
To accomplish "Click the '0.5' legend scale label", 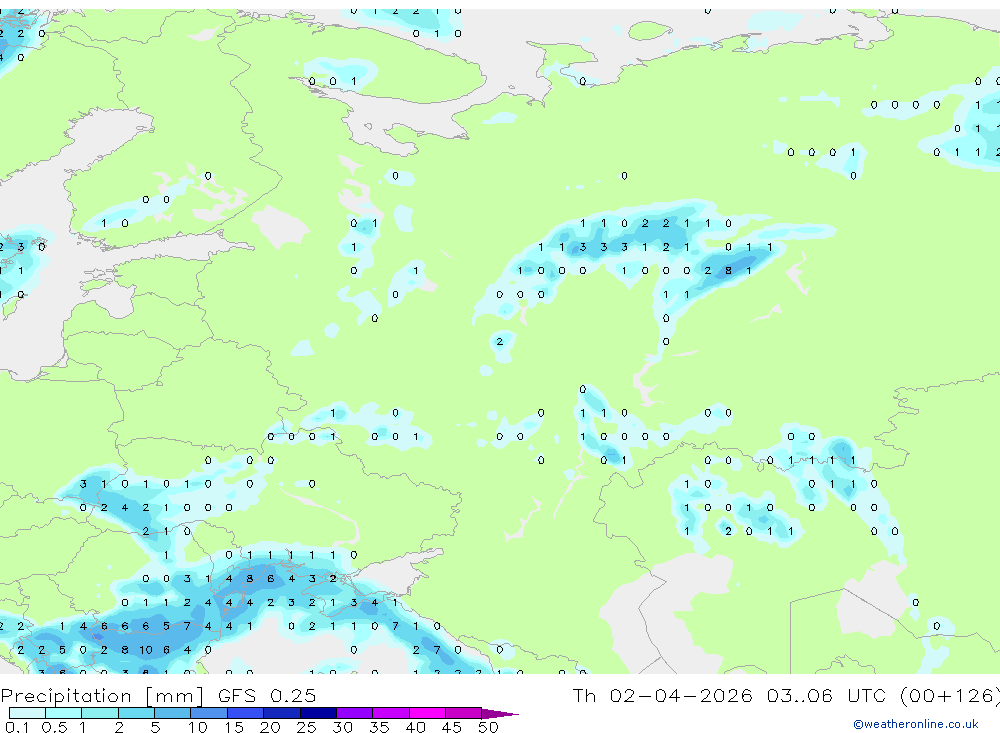I will 54,727.
